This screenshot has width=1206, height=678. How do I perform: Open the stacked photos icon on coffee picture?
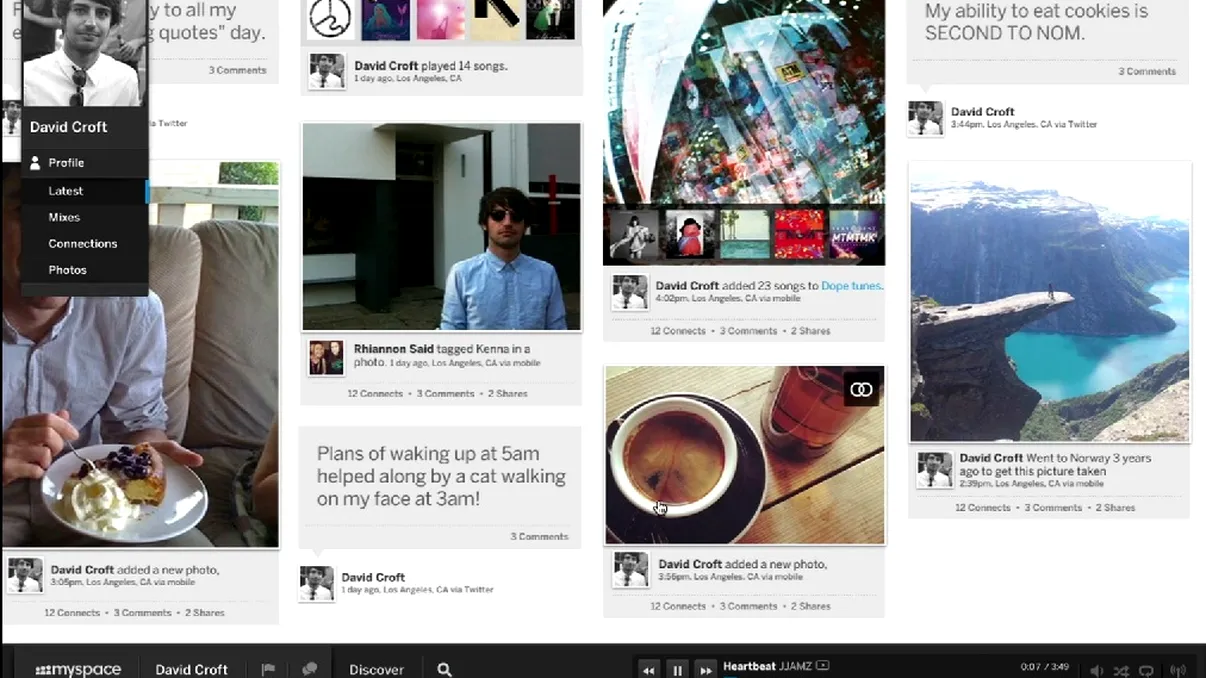click(x=861, y=389)
